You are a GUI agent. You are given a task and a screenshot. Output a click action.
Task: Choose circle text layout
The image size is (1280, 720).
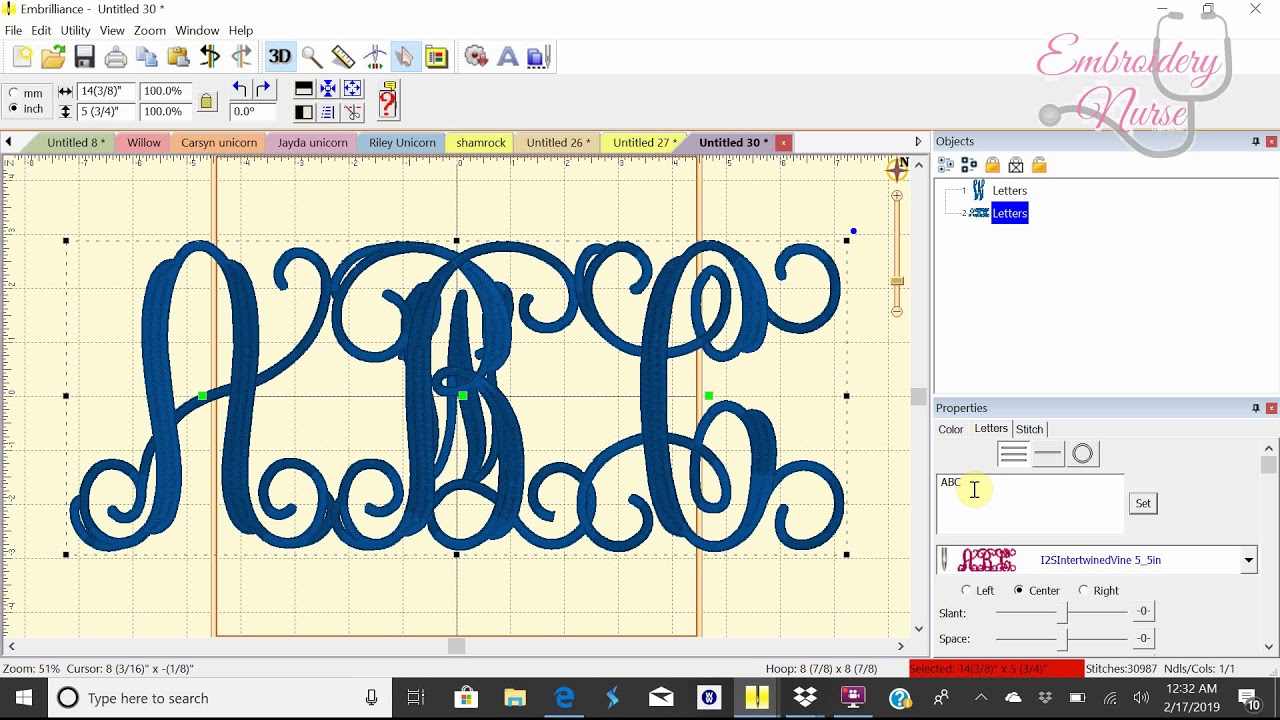coord(1083,454)
